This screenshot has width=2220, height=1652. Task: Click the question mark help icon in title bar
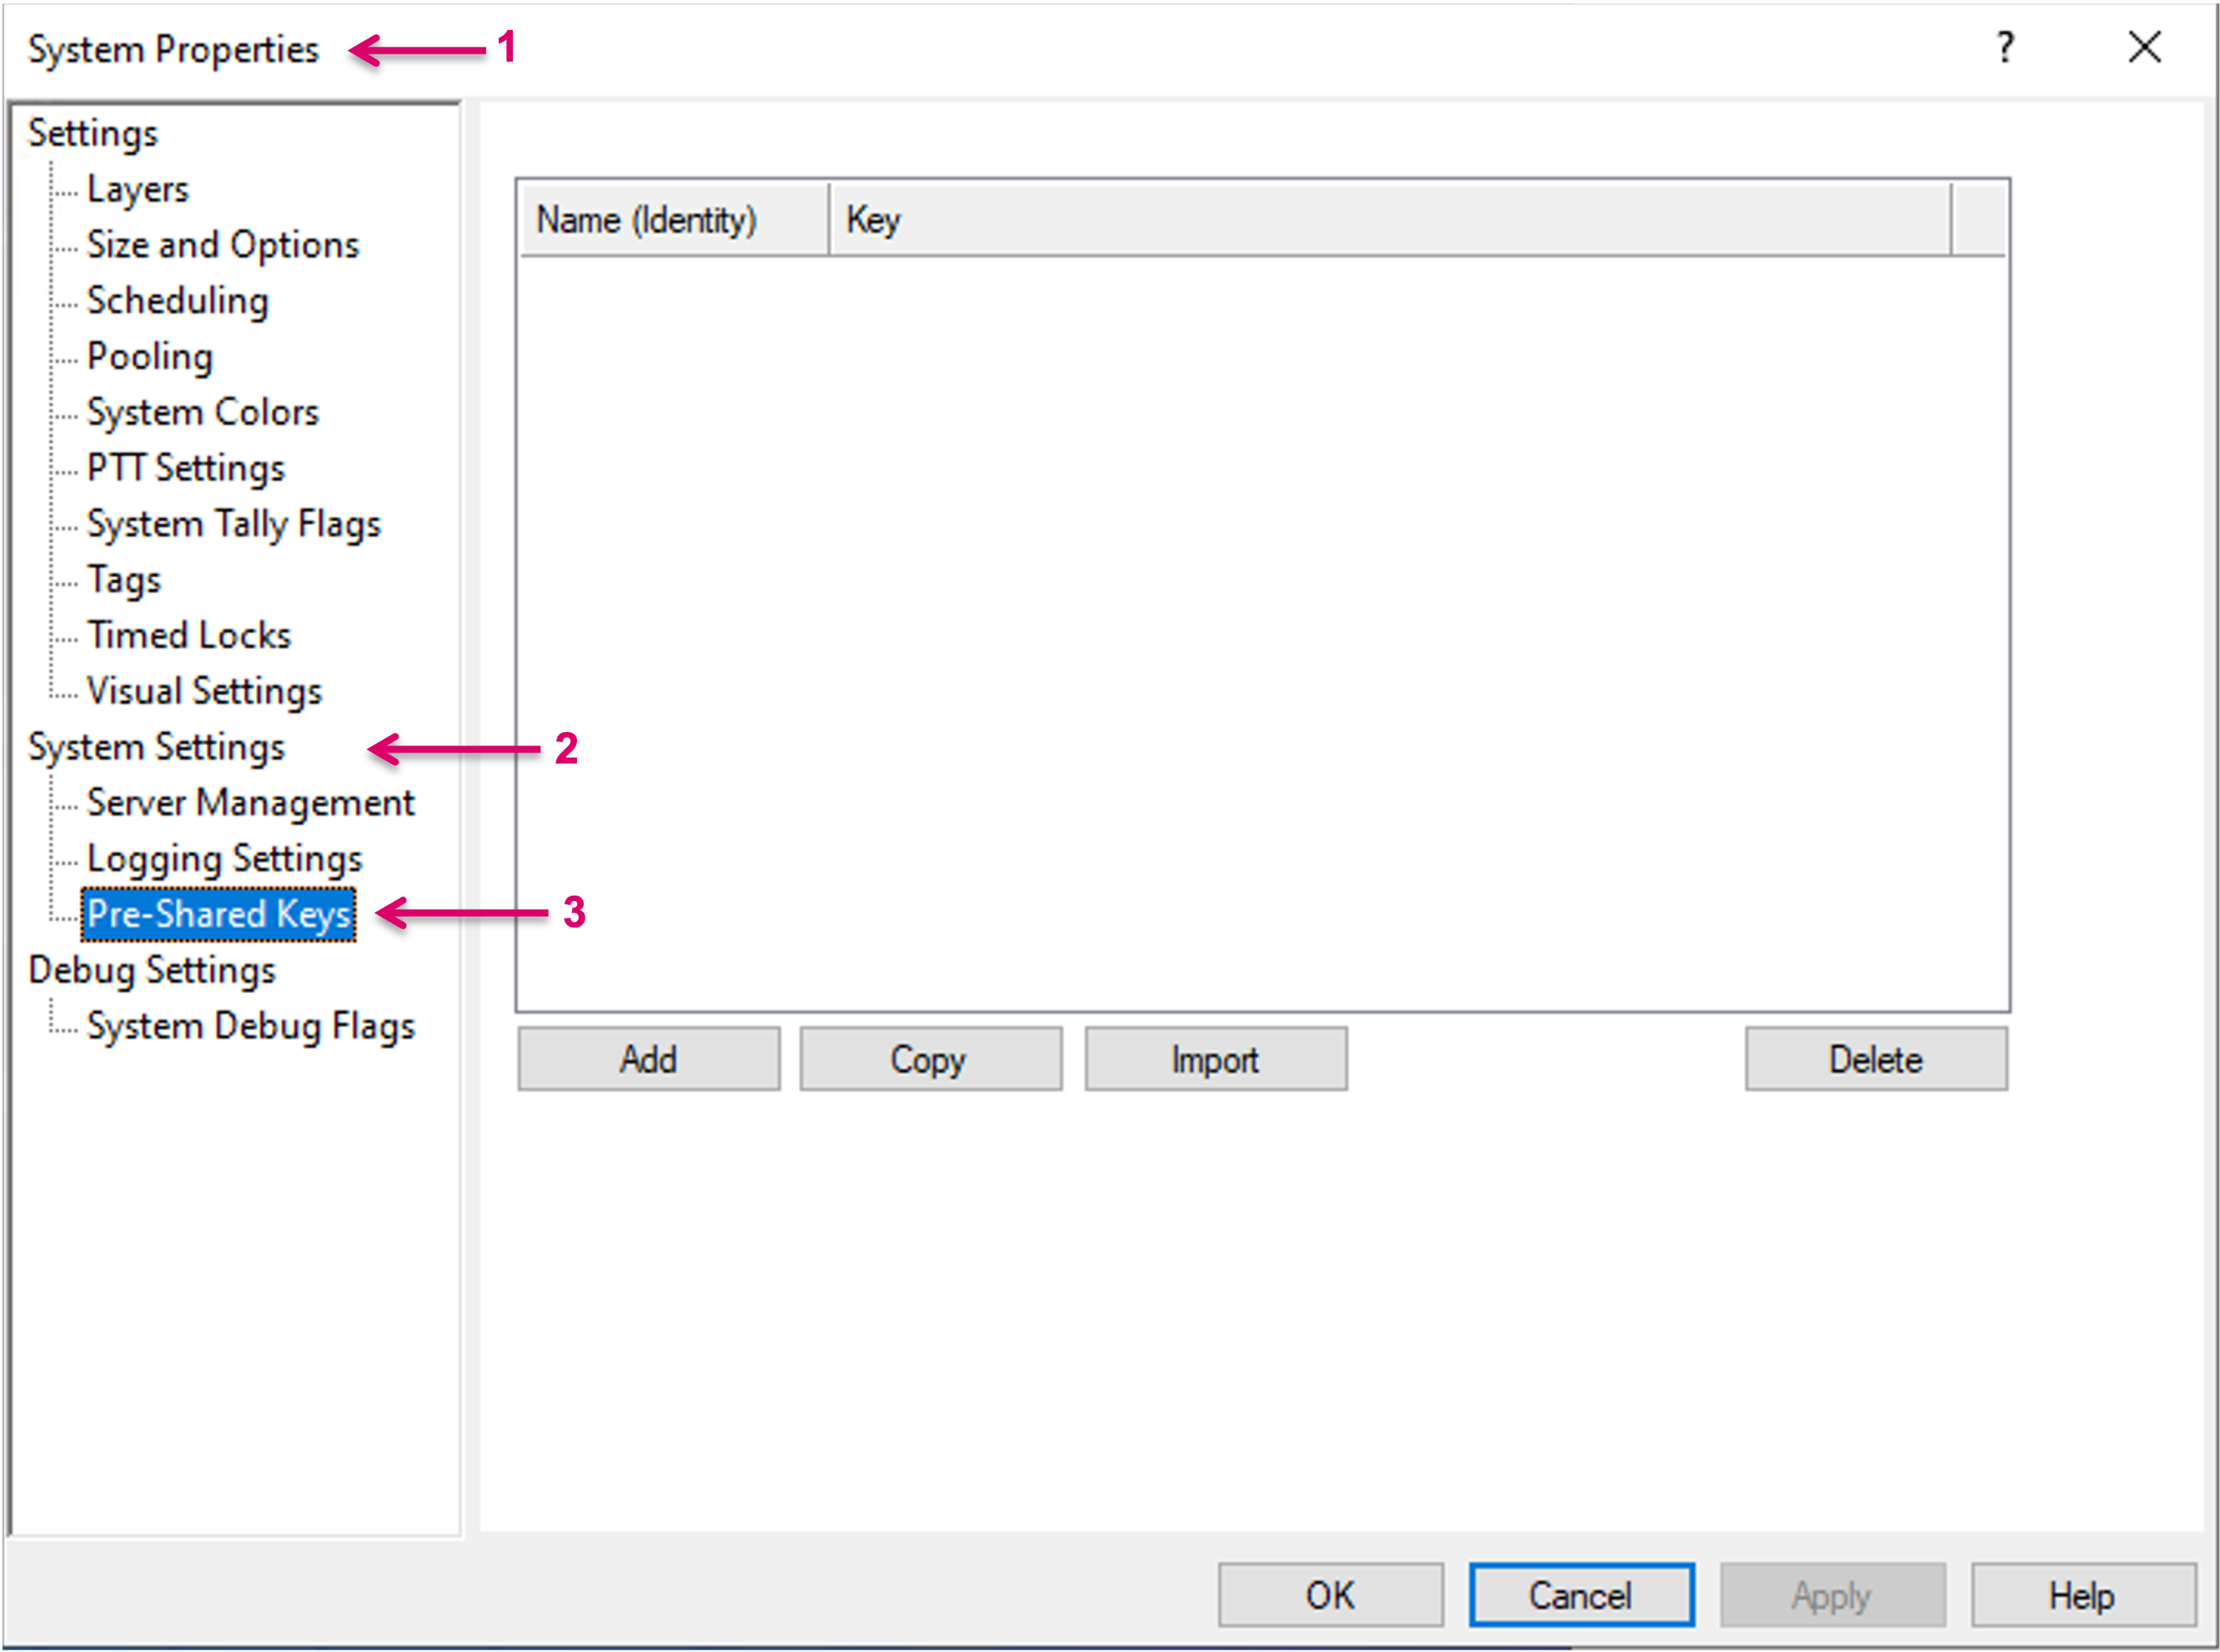point(2004,48)
